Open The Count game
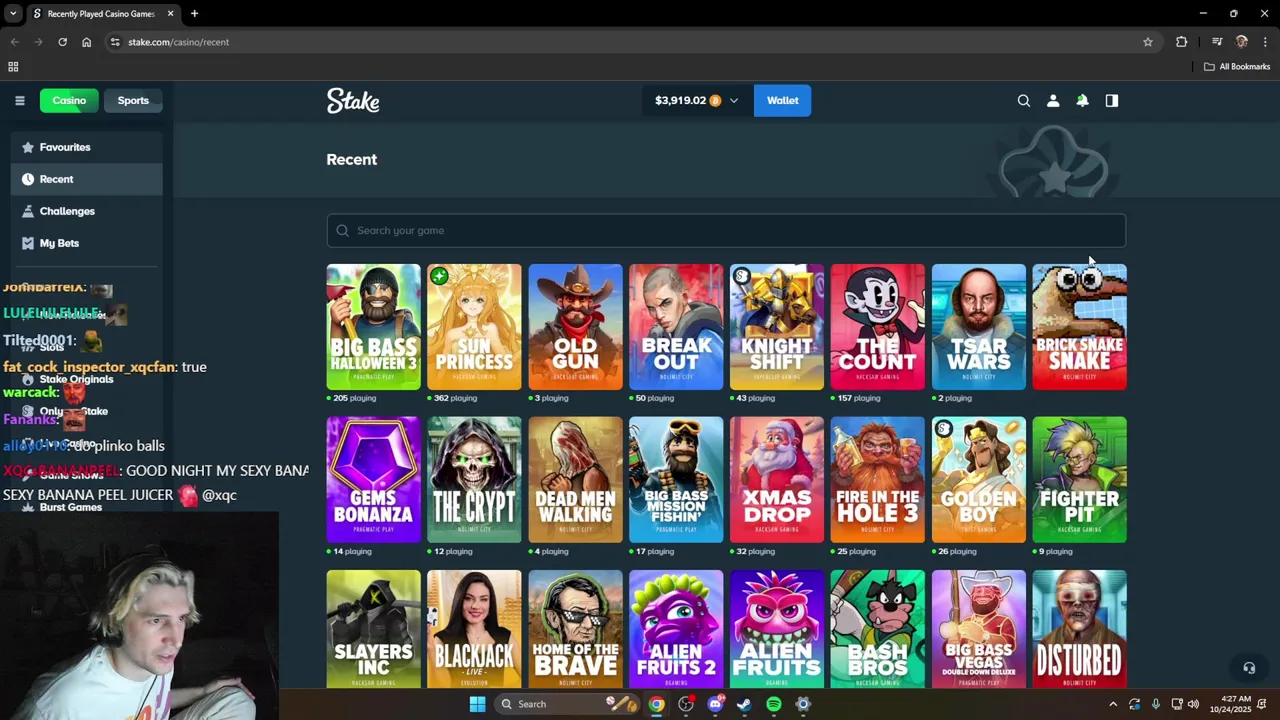Image resolution: width=1280 pixels, height=720 pixels. point(878,327)
